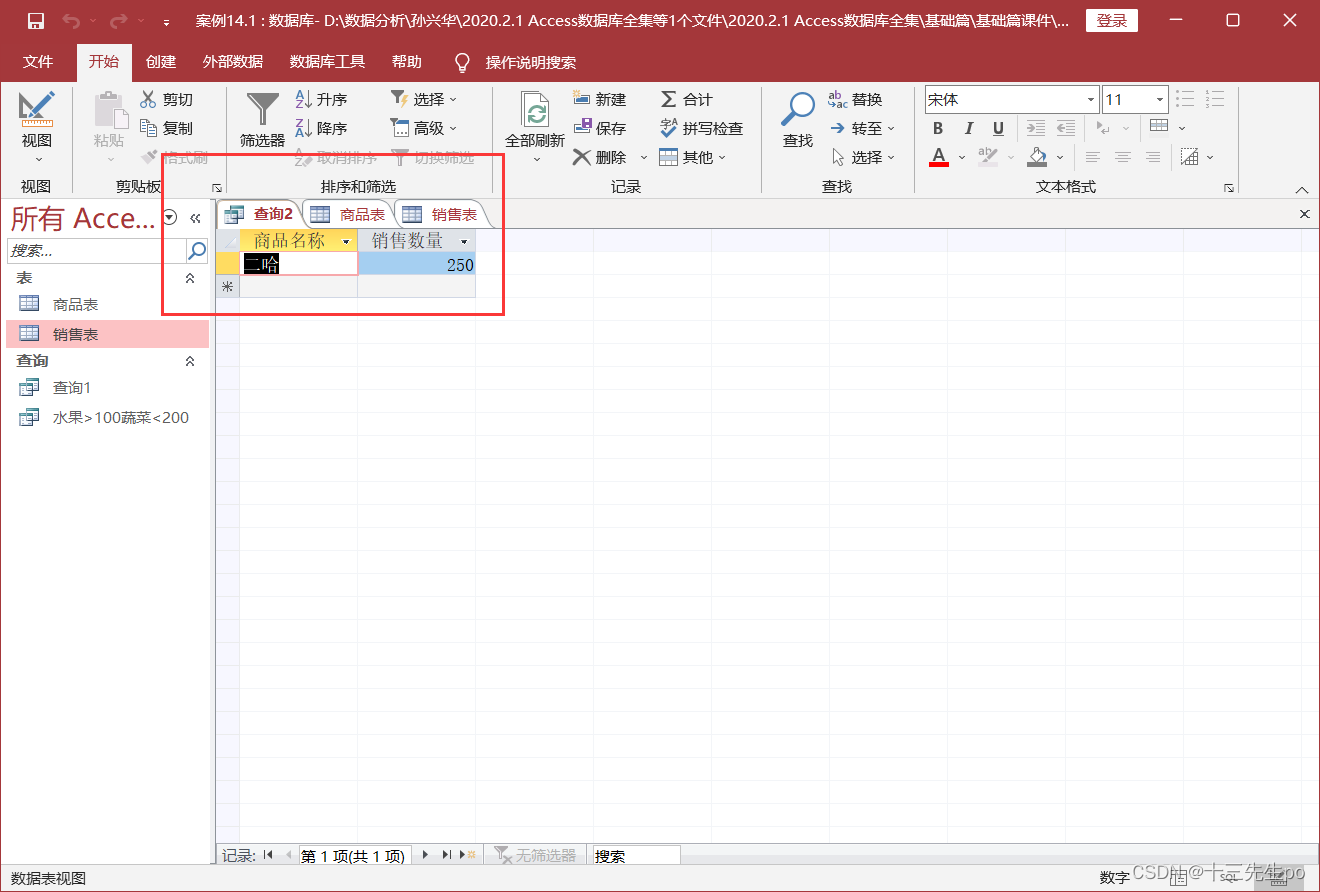Viewport: 1320px width, 892px height.
Task: Open the 筛选器 funnel filter
Action: tap(263, 120)
